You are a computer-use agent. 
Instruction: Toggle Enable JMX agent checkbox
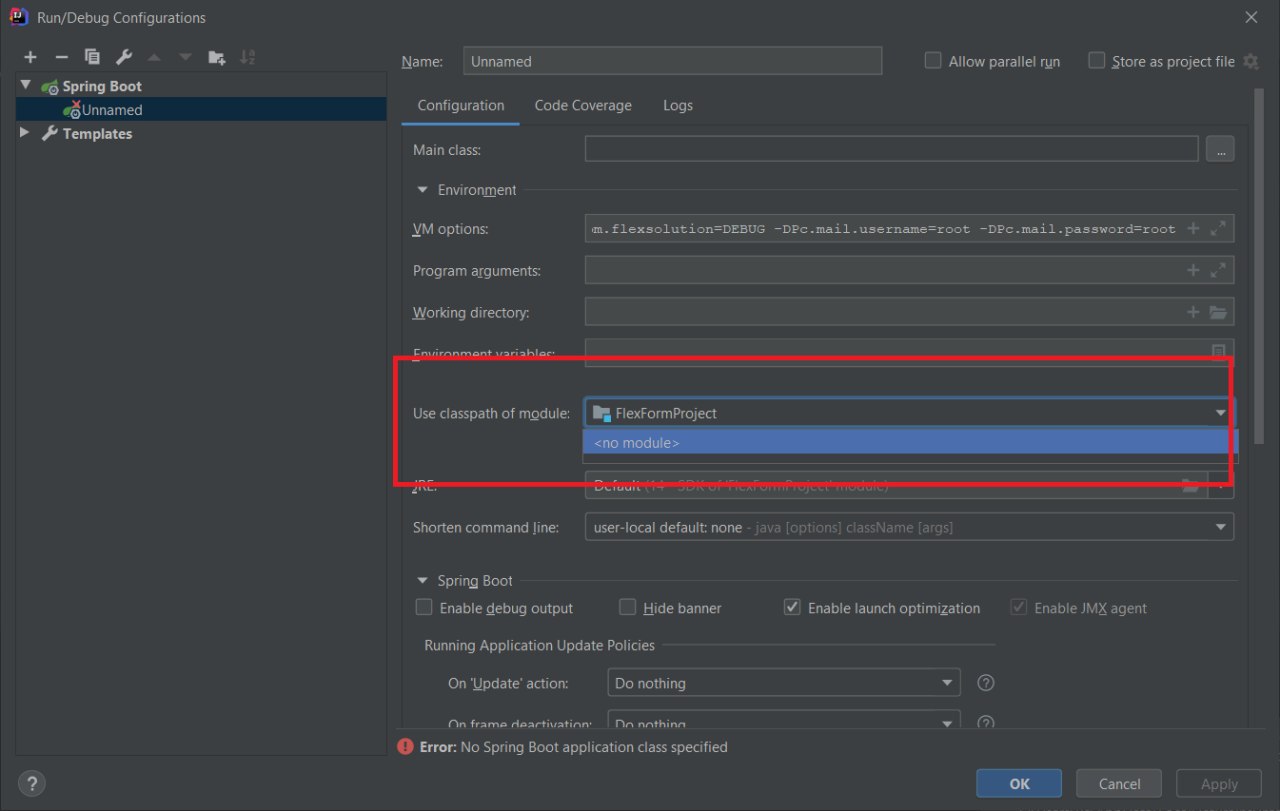pyautogui.click(x=1018, y=607)
